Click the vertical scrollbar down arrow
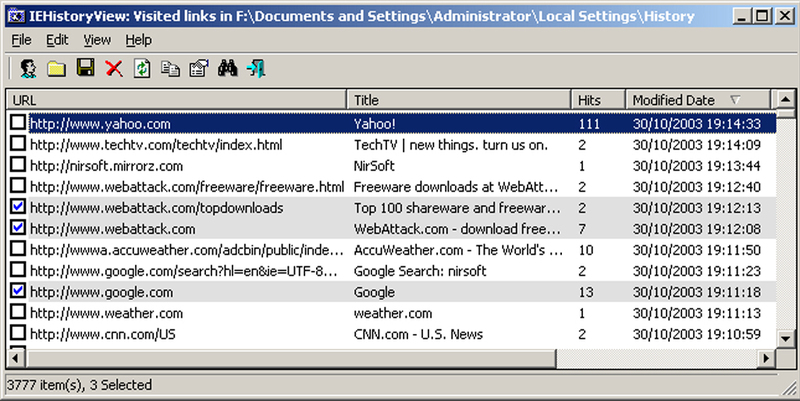The width and height of the screenshot is (800, 401). (x=786, y=338)
